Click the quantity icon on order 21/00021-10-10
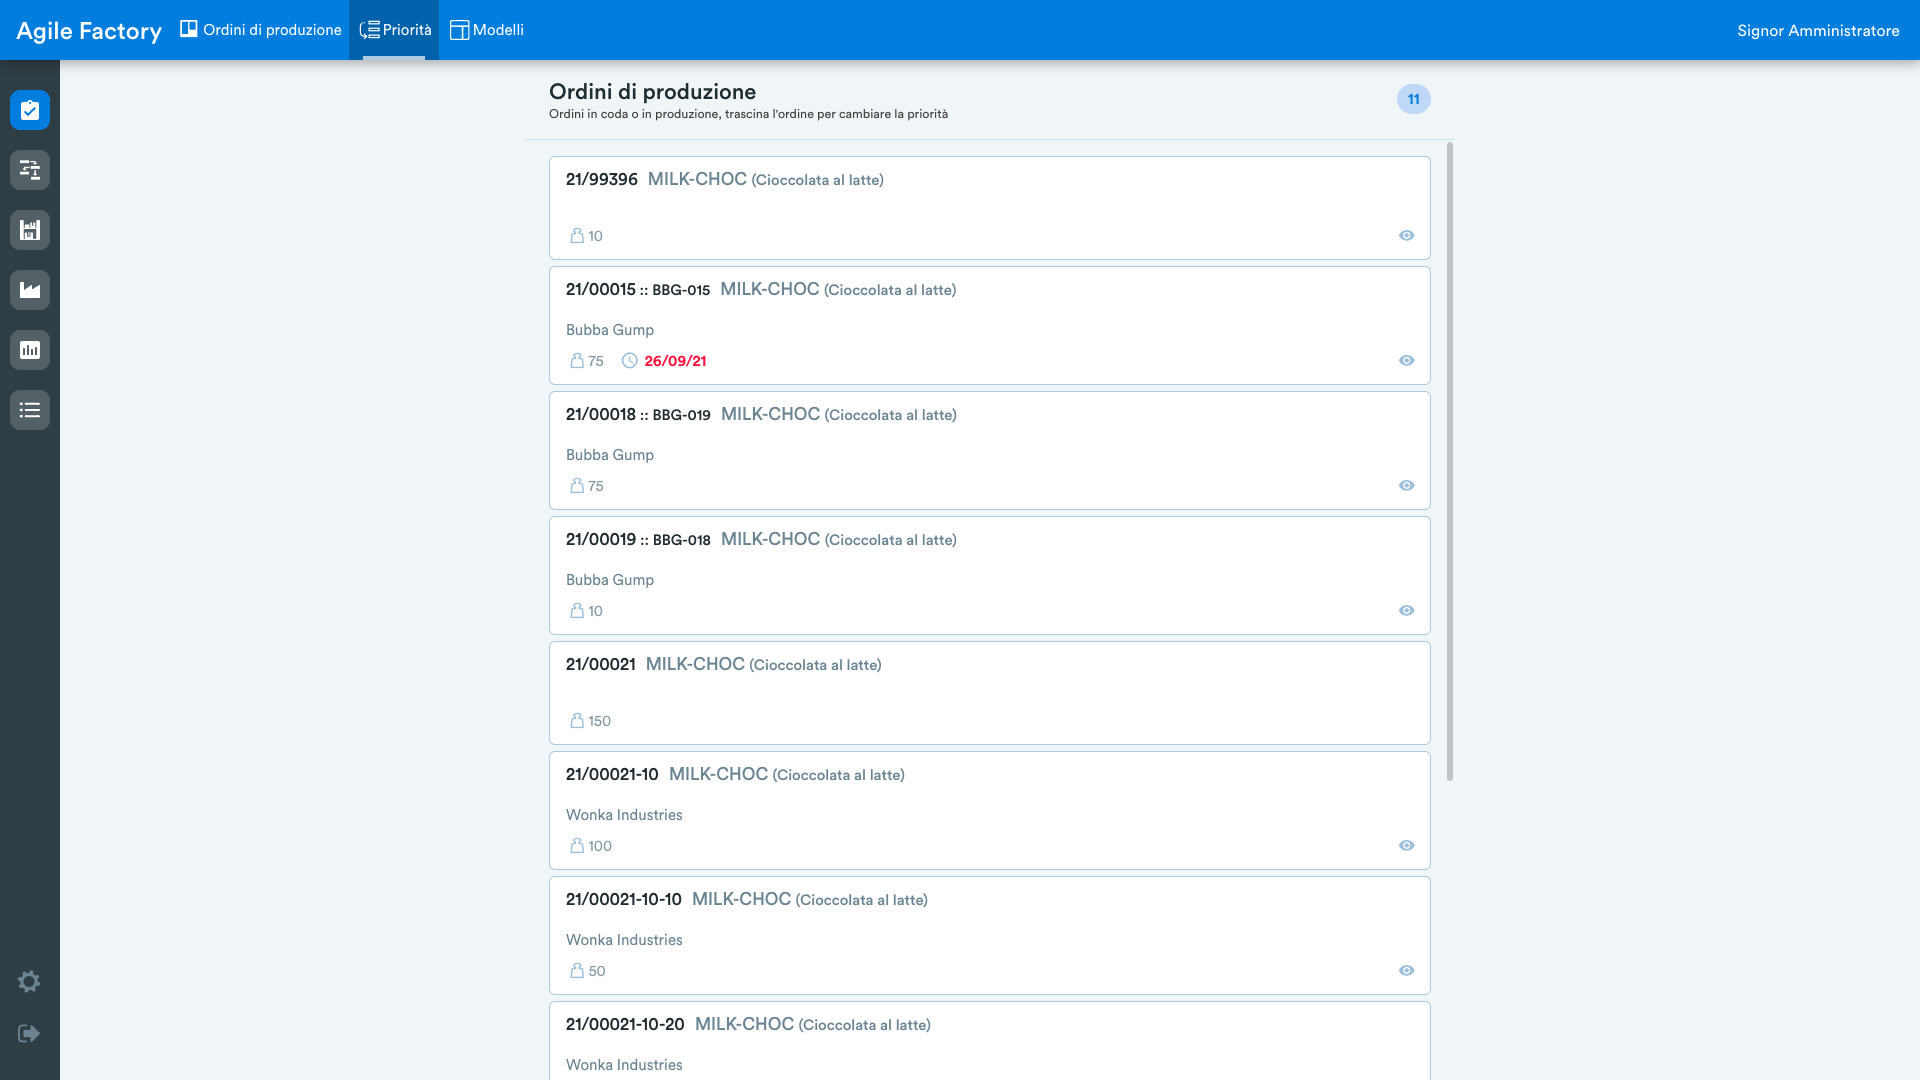 577,971
